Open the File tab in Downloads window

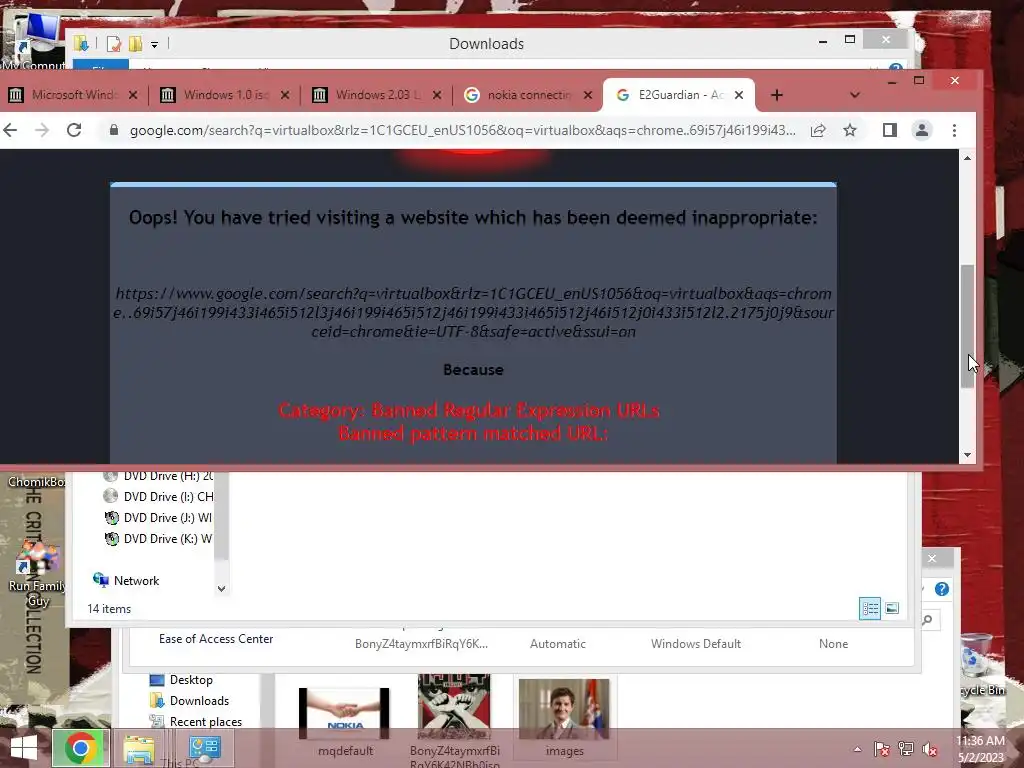101,65
